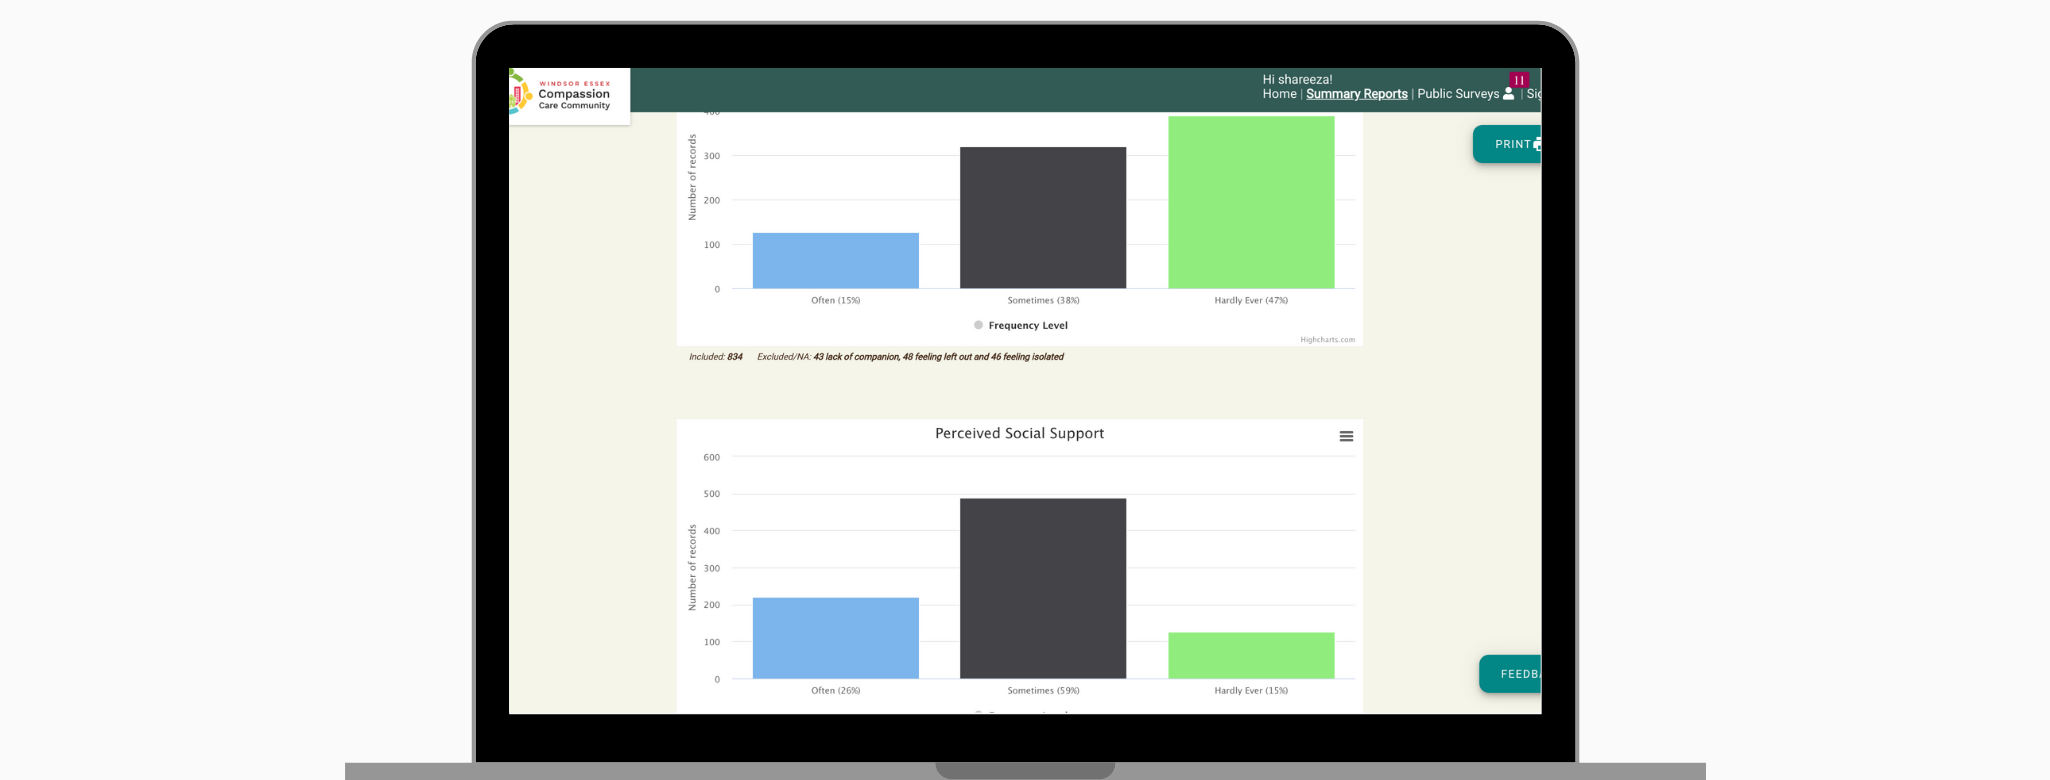Click the dark Sometimes (59%) bar
The width and height of the screenshot is (2050, 780).
tap(1042, 588)
